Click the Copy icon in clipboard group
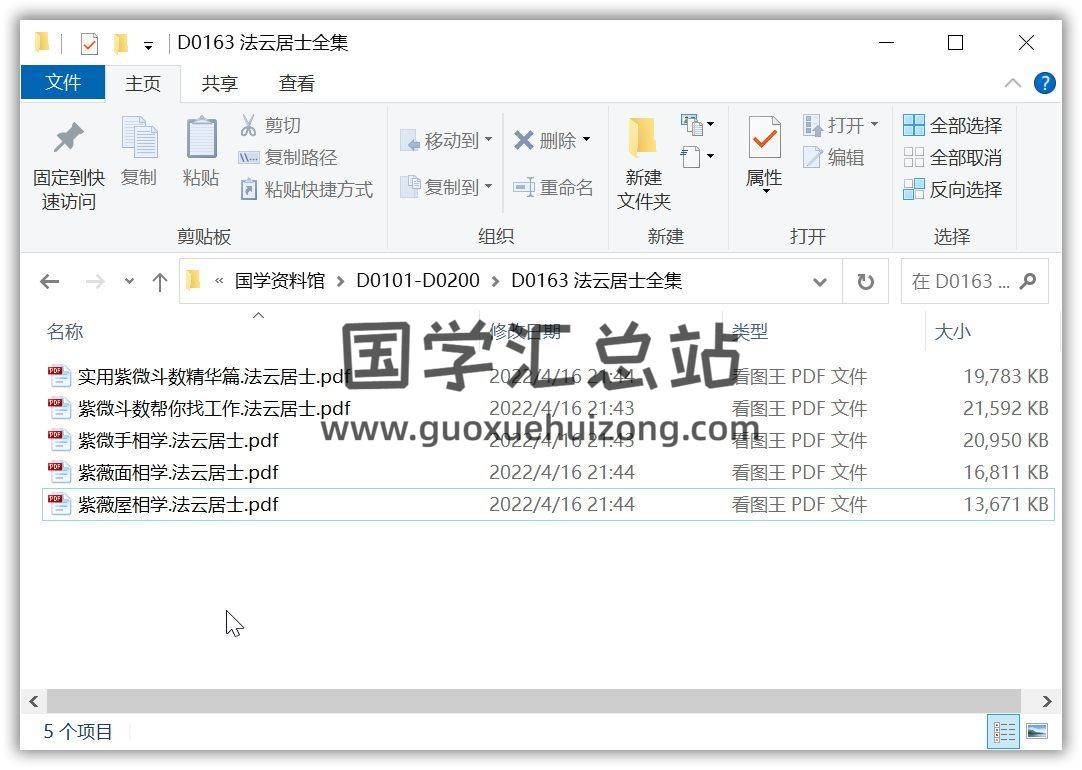 [139, 137]
